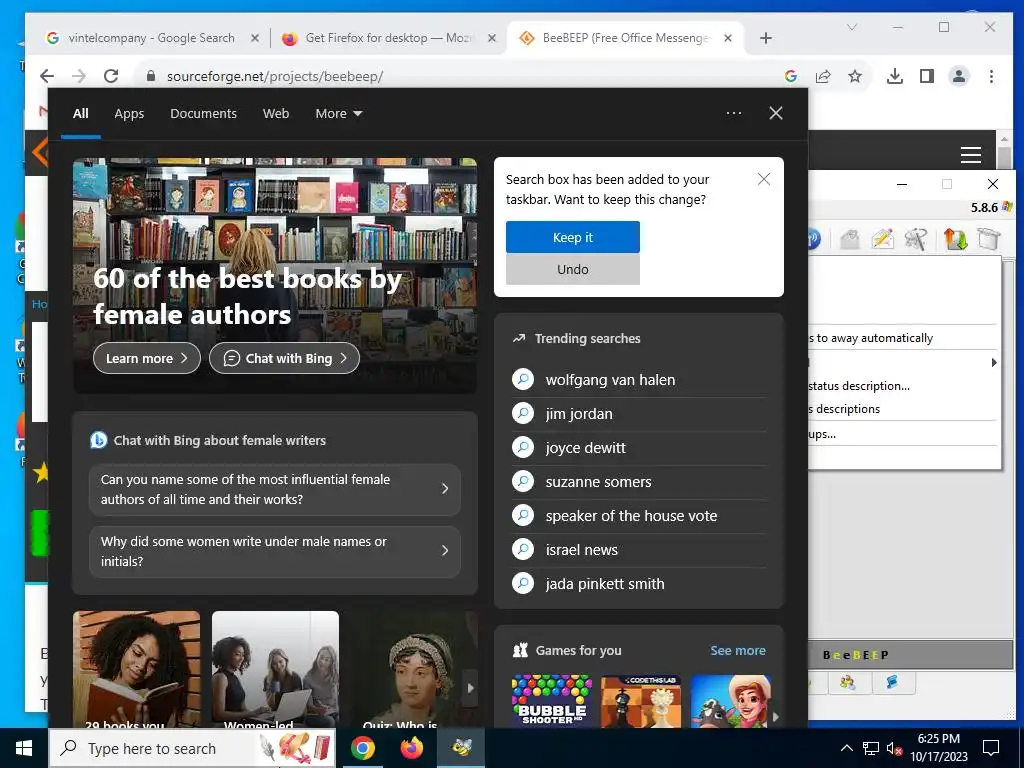
Task: Open the chess game thumbnail
Action: pos(641,701)
